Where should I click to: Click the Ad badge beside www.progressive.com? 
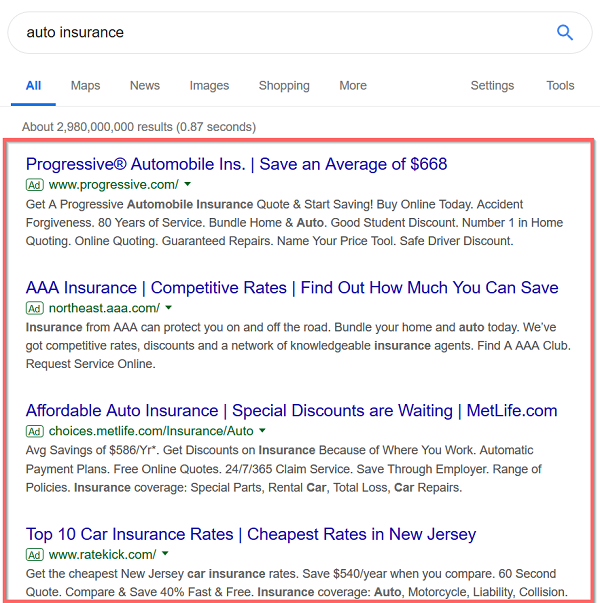tap(35, 185)
